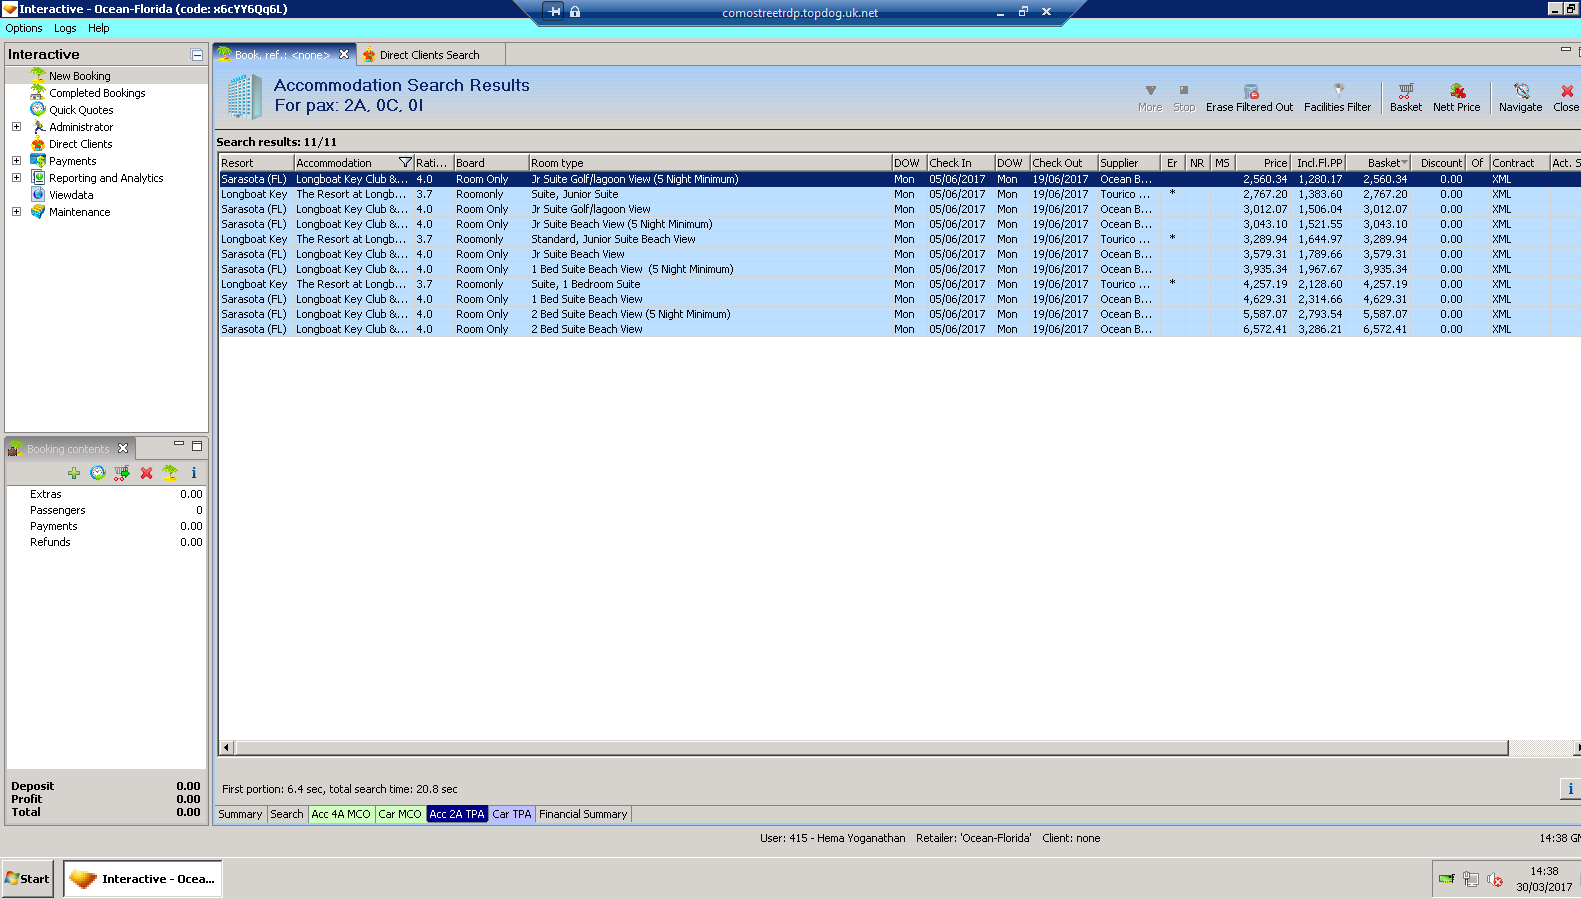Select Completed Bookings in the tree
The width and height of the screenshot is (1581, 899).
coord(97,93)
